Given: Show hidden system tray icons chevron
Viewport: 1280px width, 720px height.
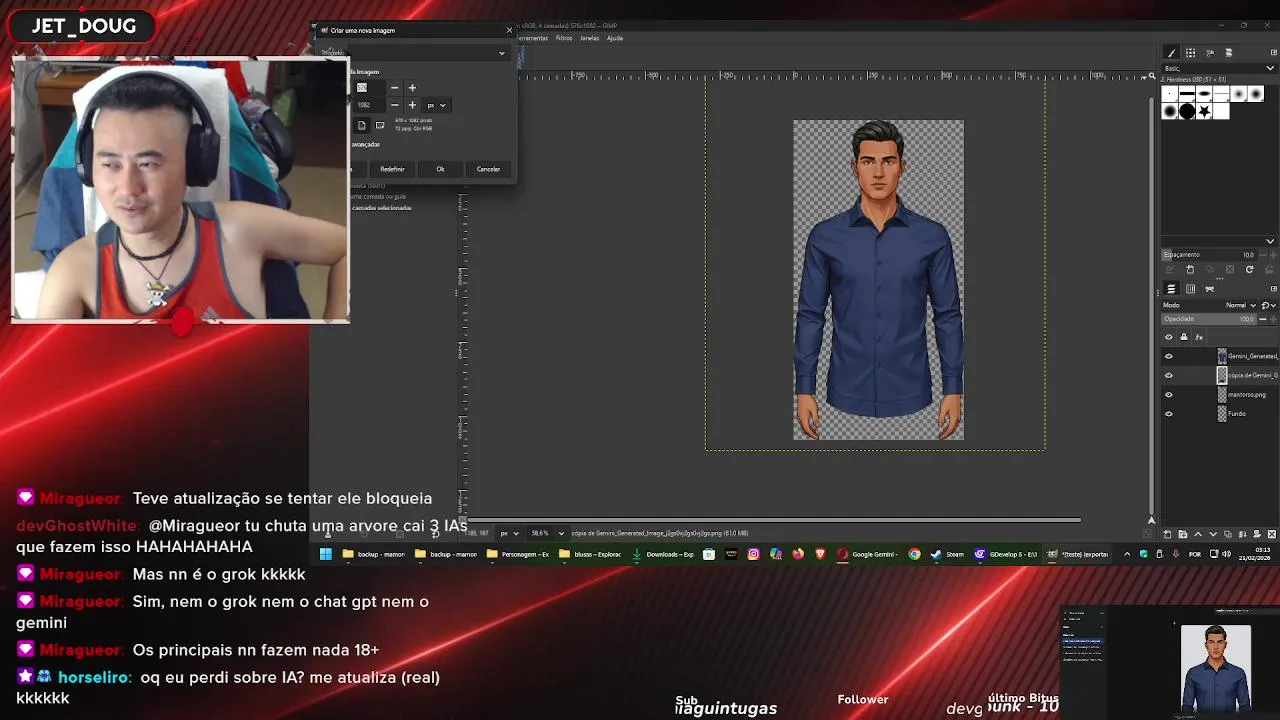Looking at the screenshot, I should pyautogui.click(x=1127, y=554).
